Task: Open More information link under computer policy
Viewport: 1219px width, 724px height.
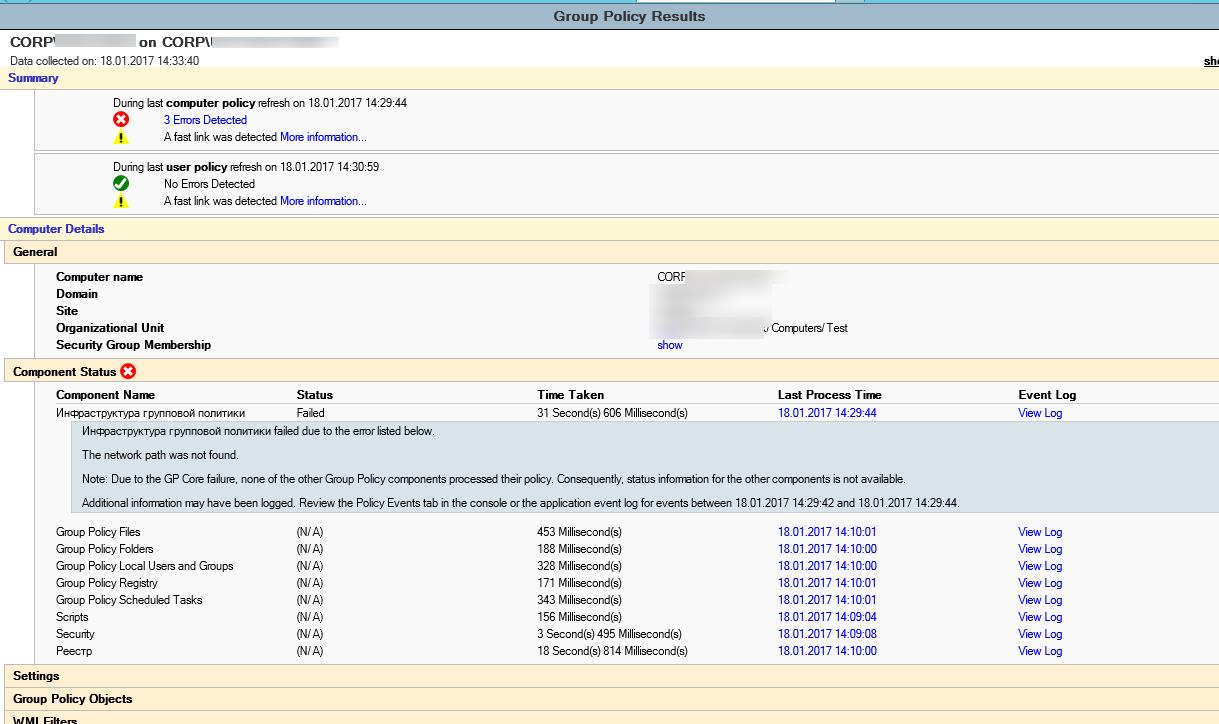Action: 323,137
